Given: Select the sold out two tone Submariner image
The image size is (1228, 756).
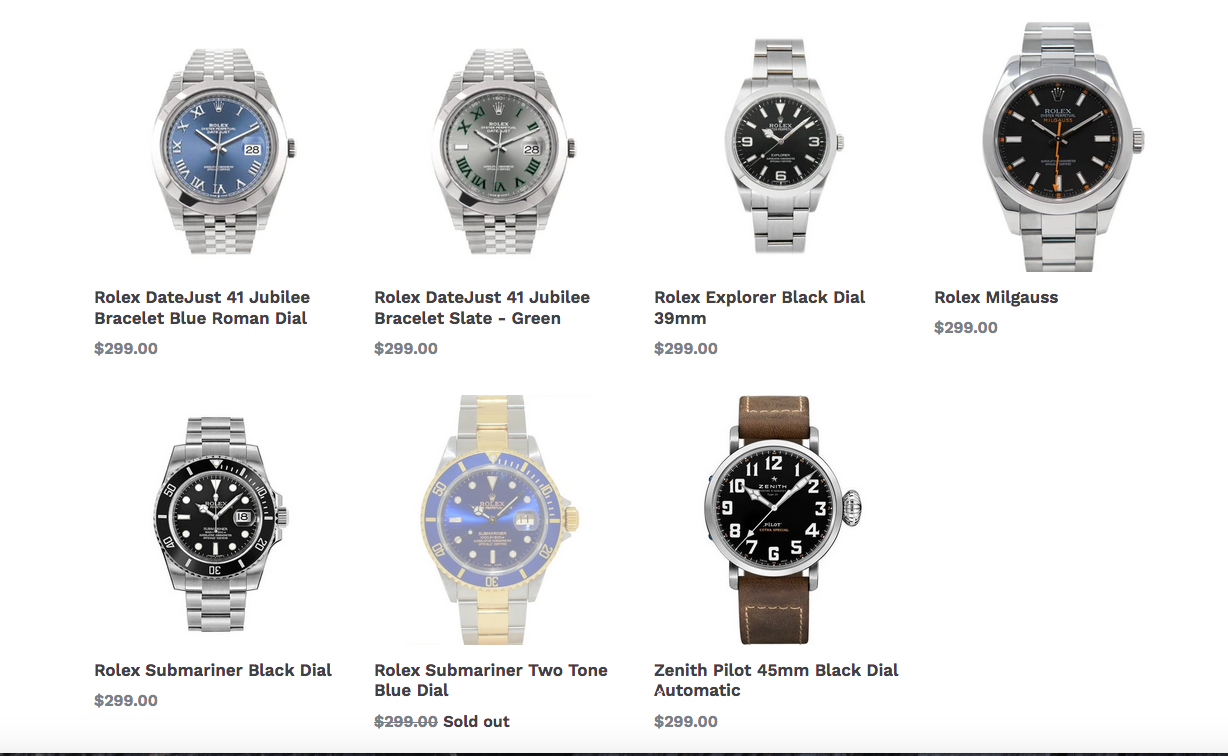Looking at the screenshot, I should pos(505,520).
